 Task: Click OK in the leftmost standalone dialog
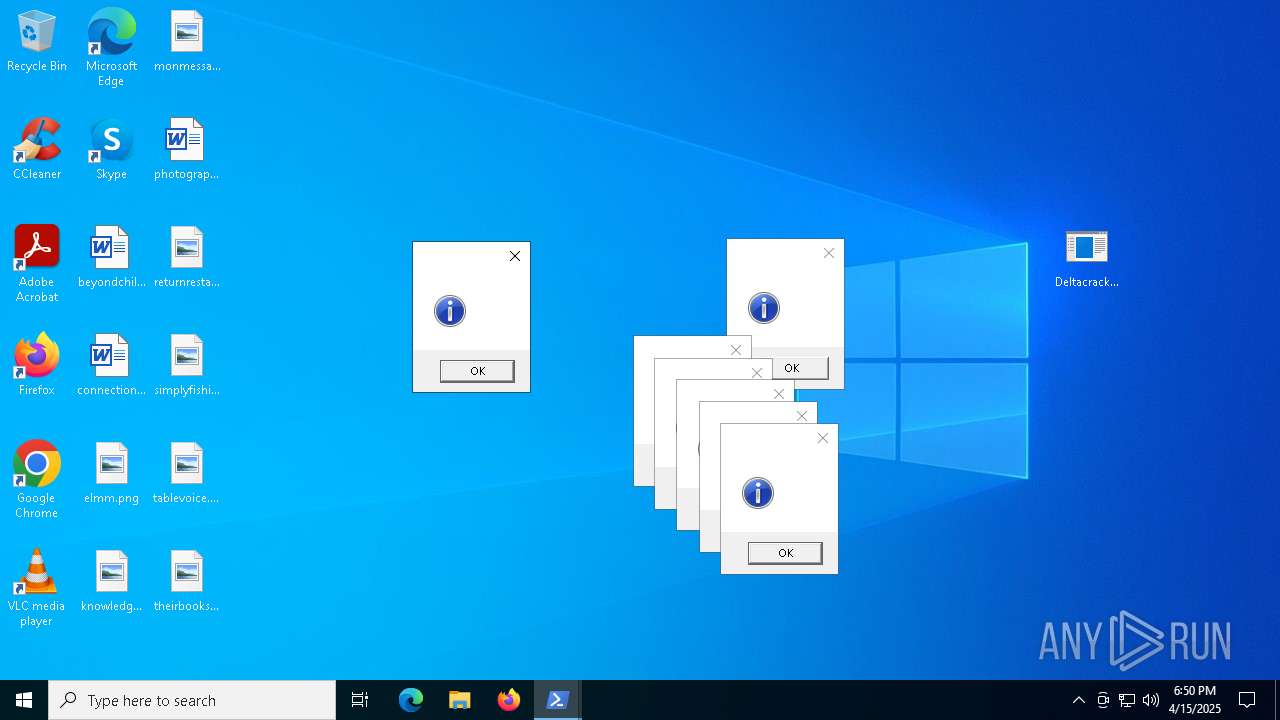(x=477, y=371)
